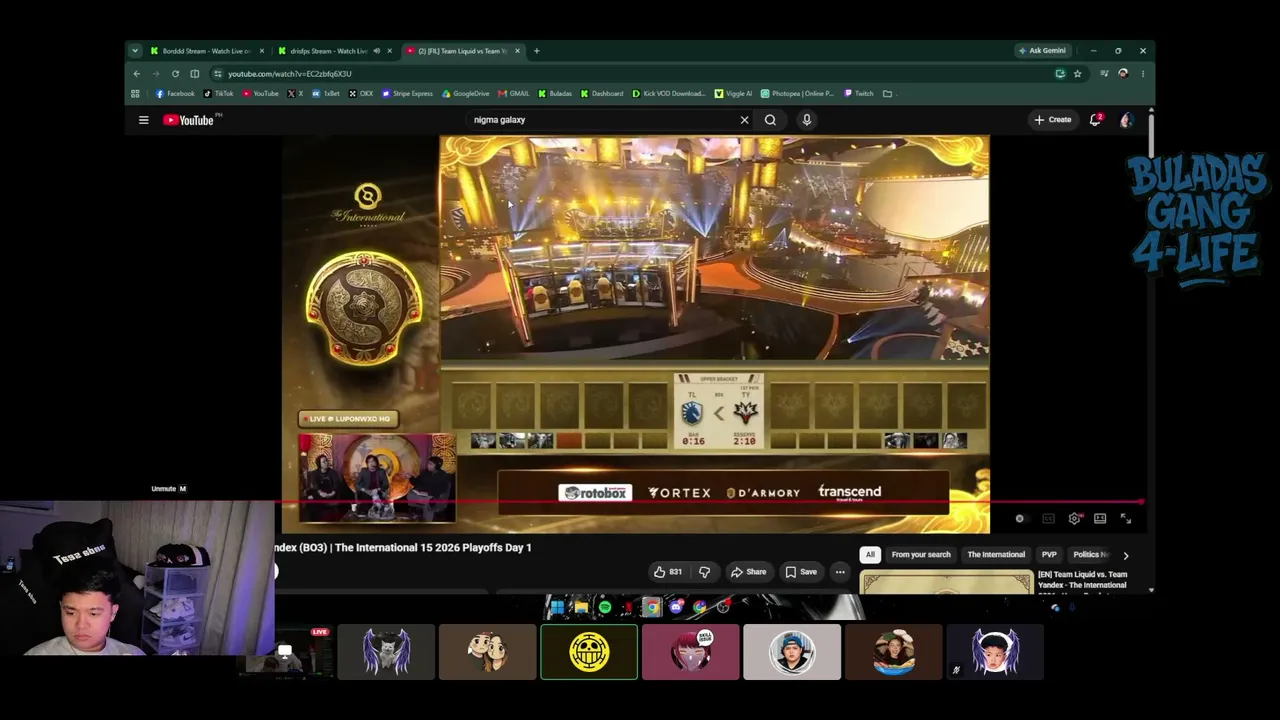Open TikTok bookmark

[x=218, y=94]
